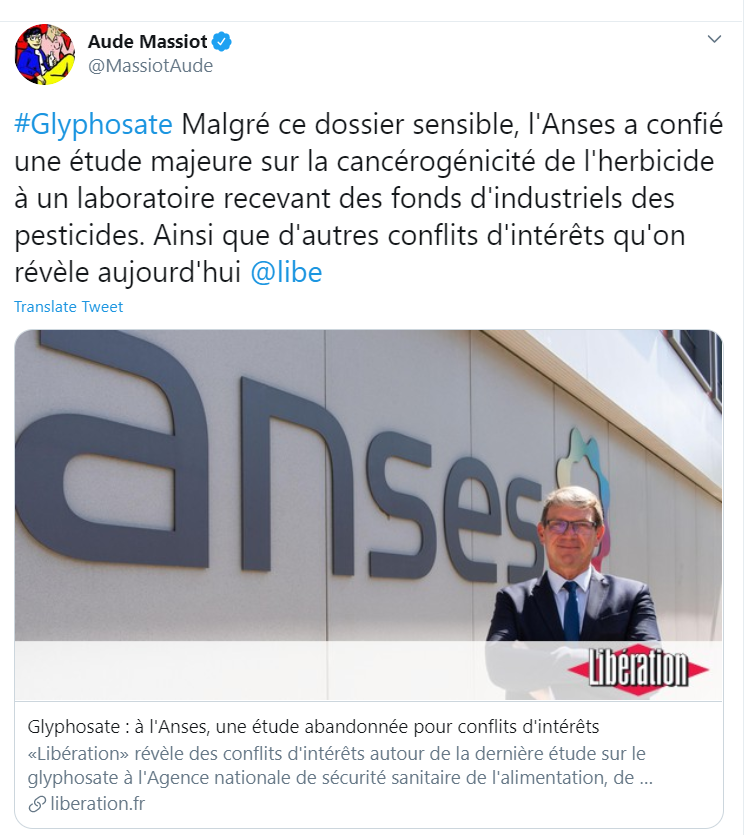Open the article description starting «Libération» révèle
This screenshot has height=835, width=748.
click(340, 766)
